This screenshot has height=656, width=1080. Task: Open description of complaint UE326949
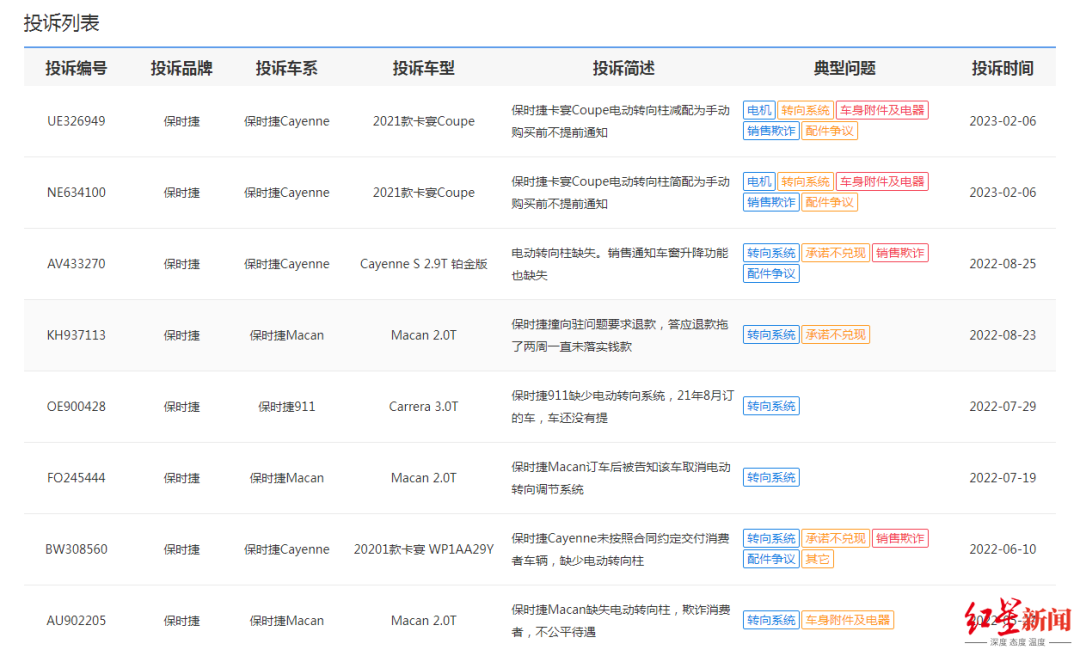(x=621, y=121)
